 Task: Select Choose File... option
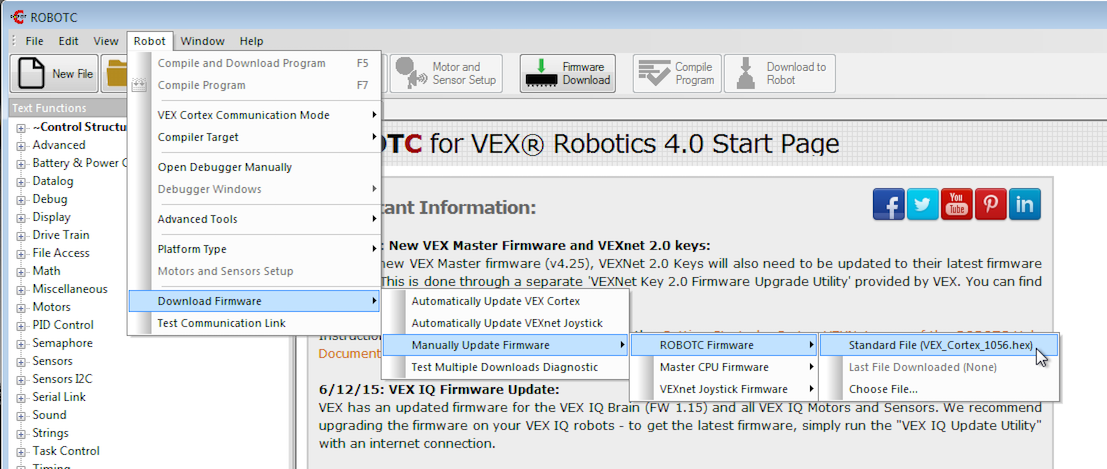click(939, 388)
